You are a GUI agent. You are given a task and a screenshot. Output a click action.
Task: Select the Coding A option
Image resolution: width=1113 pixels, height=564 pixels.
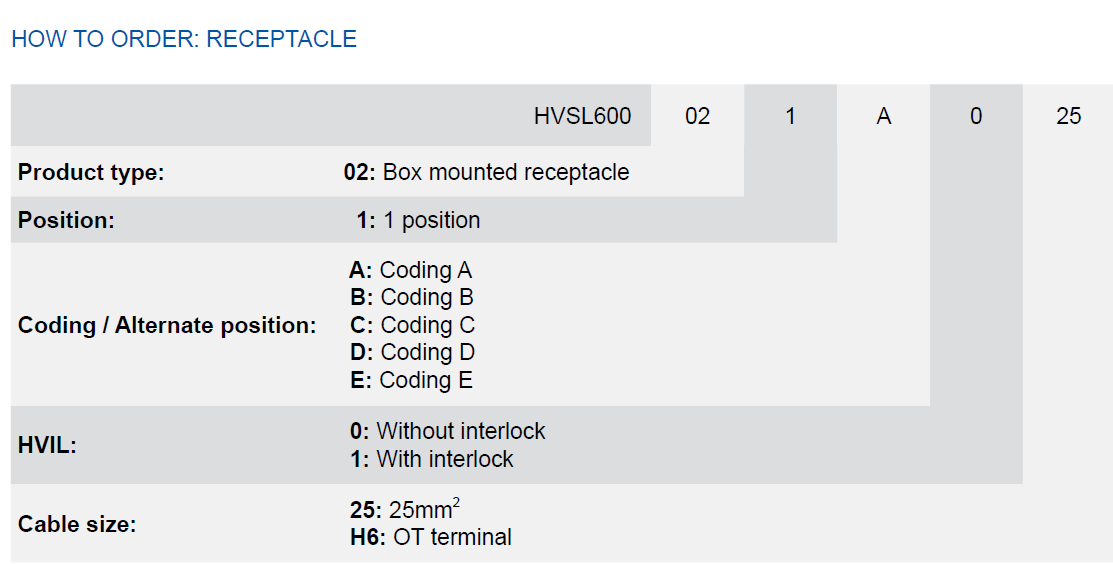point(410,270)
